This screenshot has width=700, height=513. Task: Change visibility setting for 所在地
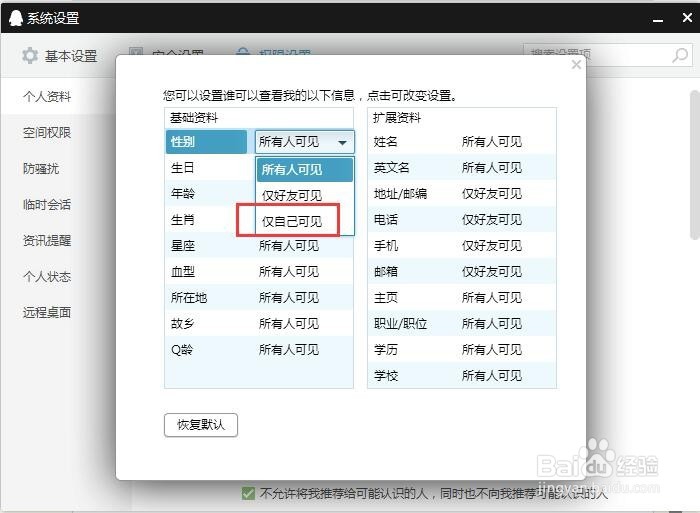click(x=289, y=298)
